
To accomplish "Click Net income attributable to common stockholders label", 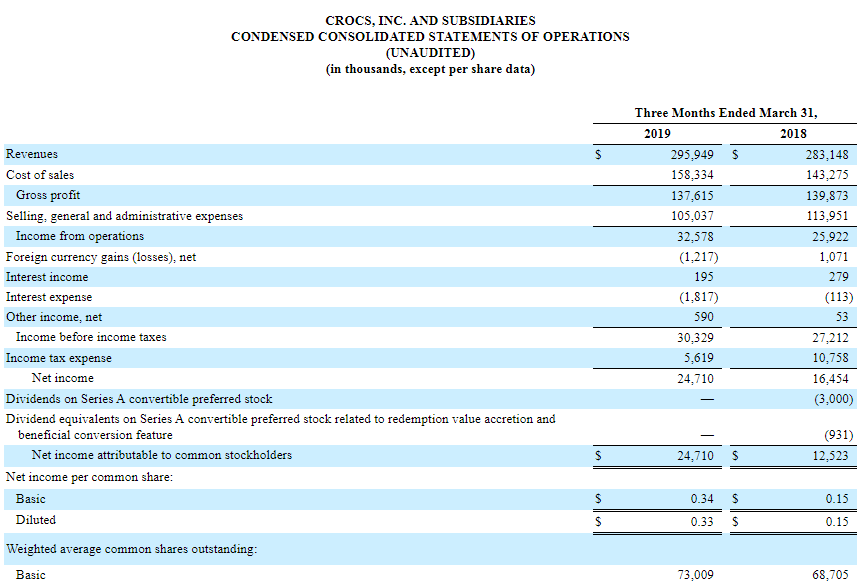I will (162, 455).
